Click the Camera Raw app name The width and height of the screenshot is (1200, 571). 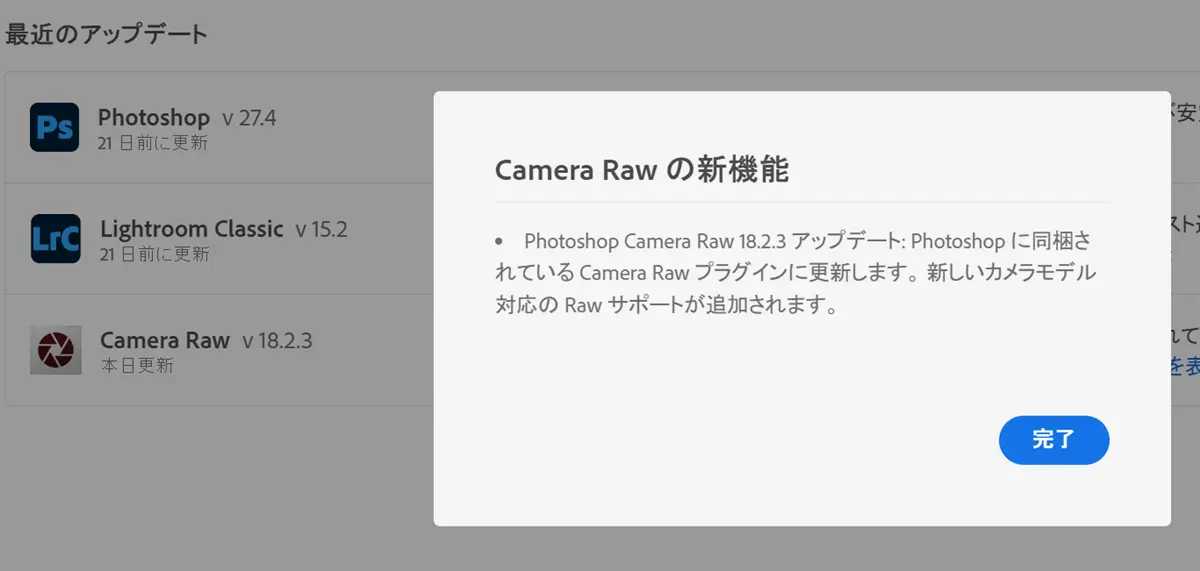[x=165, y=340]
